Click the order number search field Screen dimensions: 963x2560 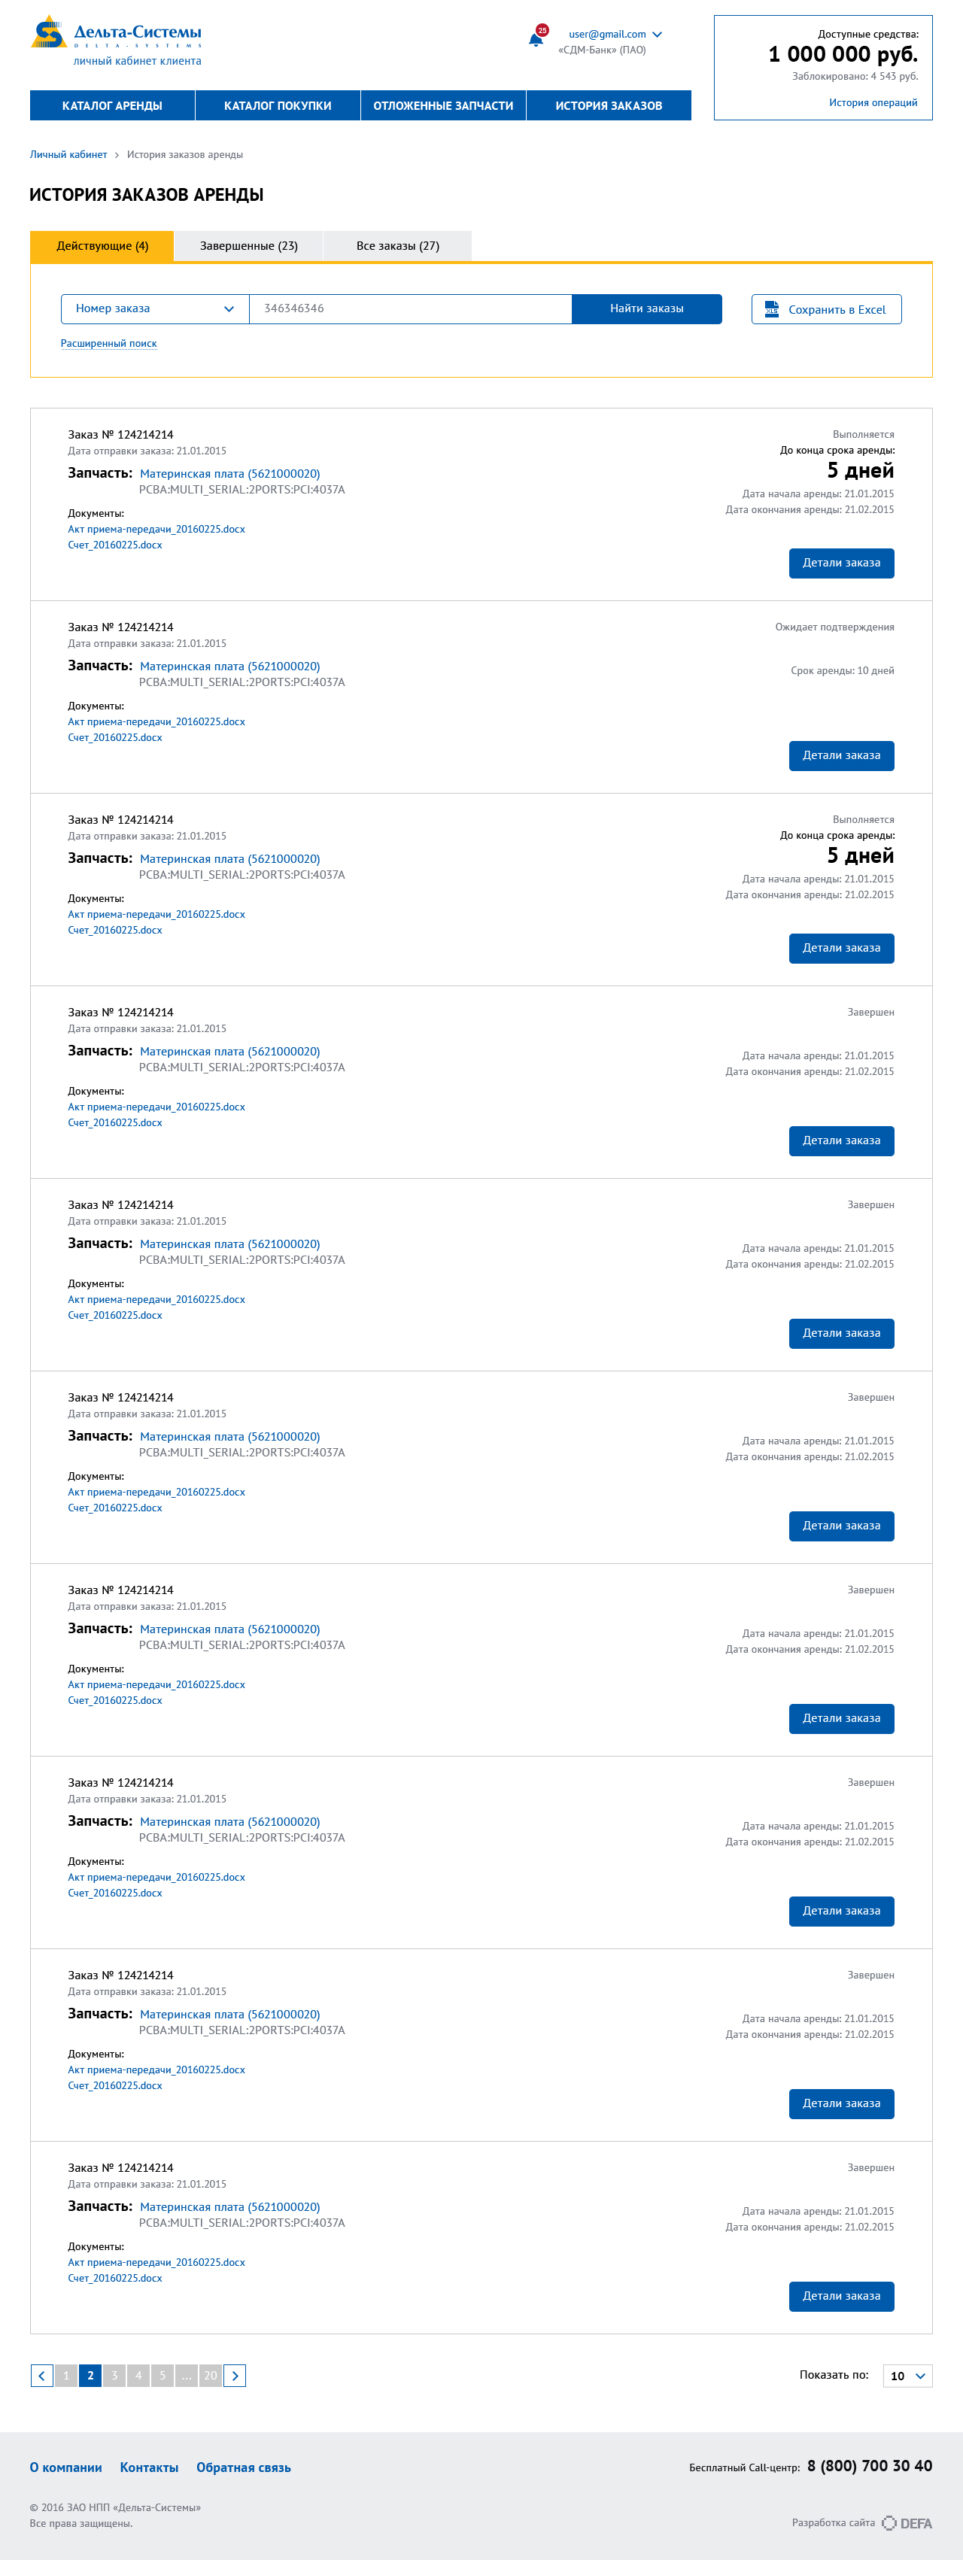click(x=410, y=309)
